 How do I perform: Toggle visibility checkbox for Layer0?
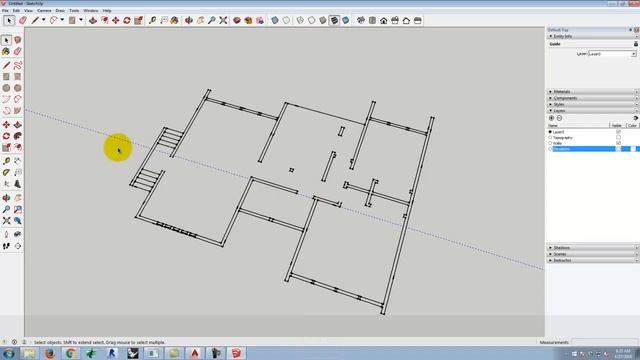tap(618, 132)
